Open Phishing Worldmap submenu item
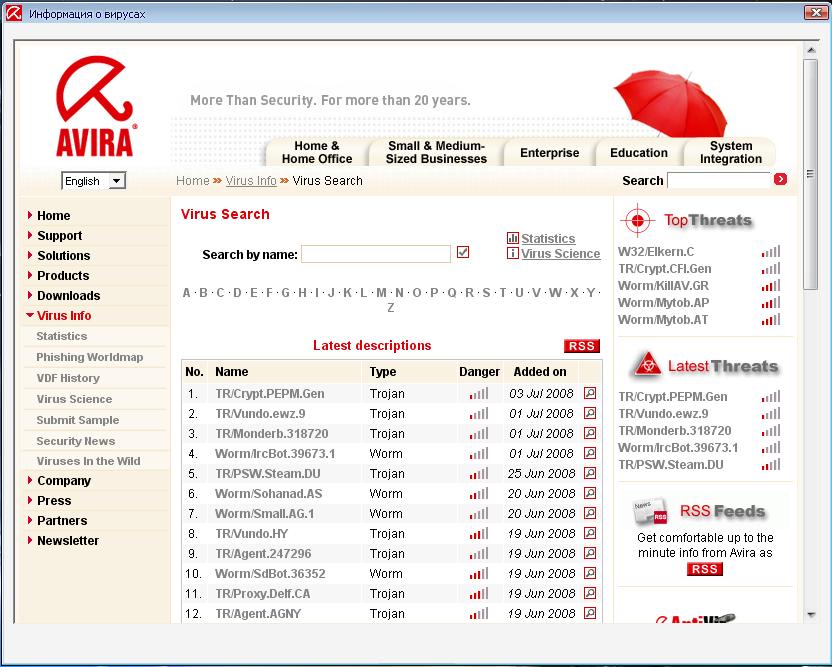Screen dimensions: 832x667 coord(90,357)
